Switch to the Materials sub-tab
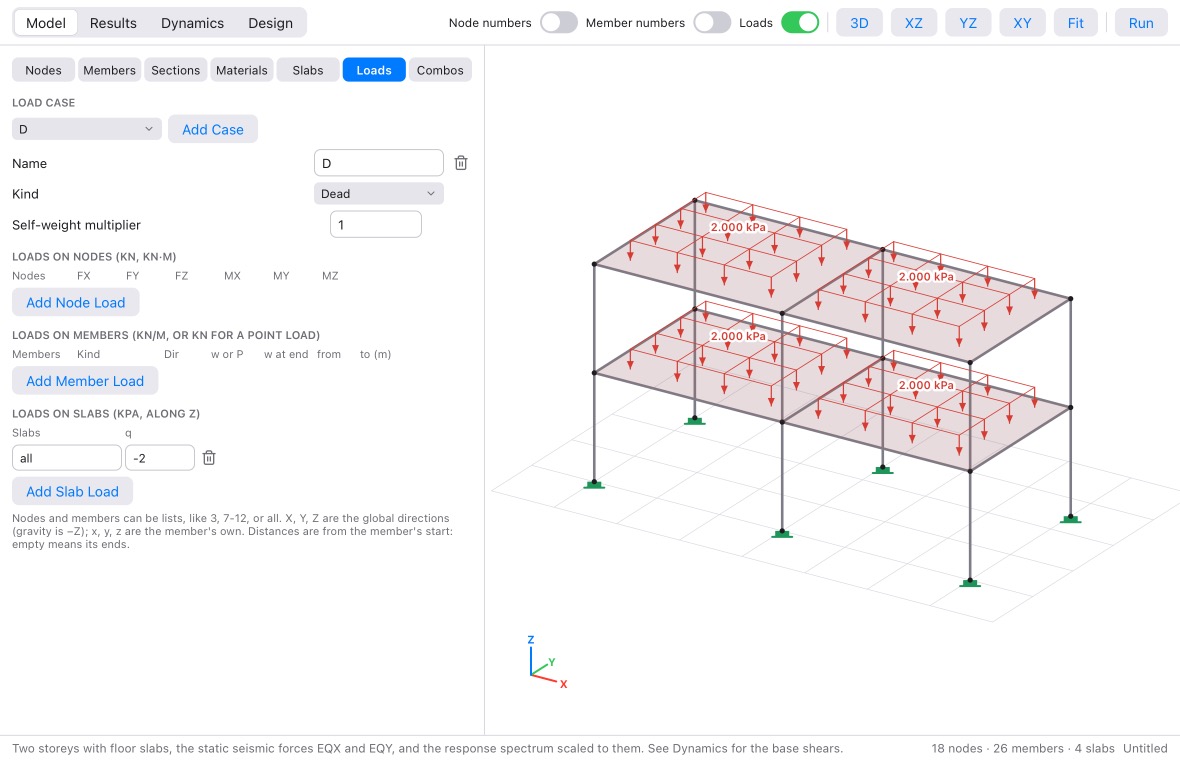Image resolution: width=1180 pixels, height=760 pixels. click(x=242, y=70)
